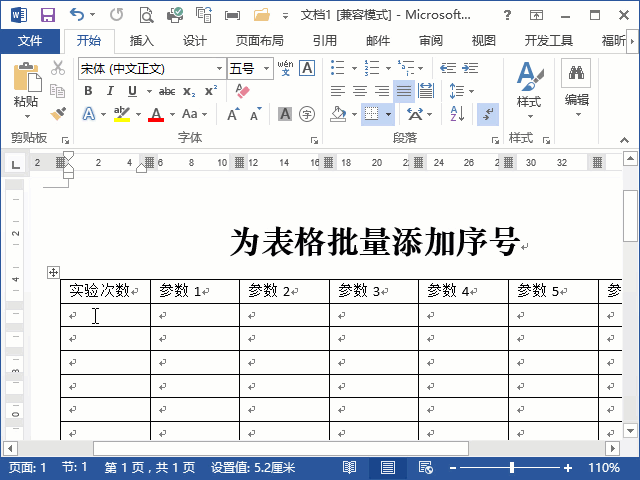Screen dimensions: 640x480
Task: Grow font size with the larger A
Action: coord(233,114)
